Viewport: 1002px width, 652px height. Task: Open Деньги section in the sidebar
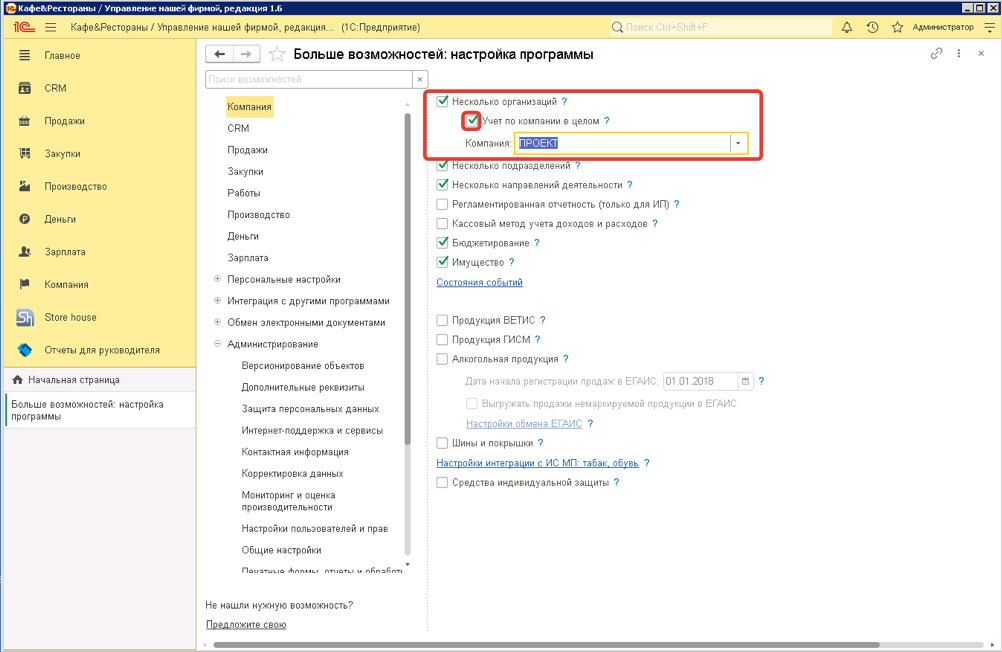click(60, 219)
